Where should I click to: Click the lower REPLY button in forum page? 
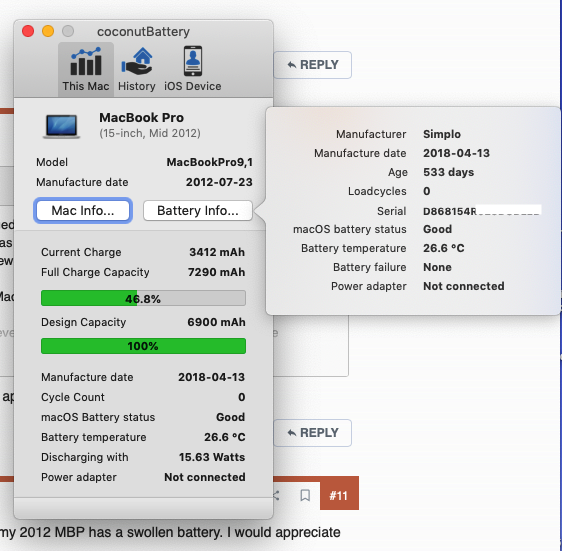tap(313, 433)
